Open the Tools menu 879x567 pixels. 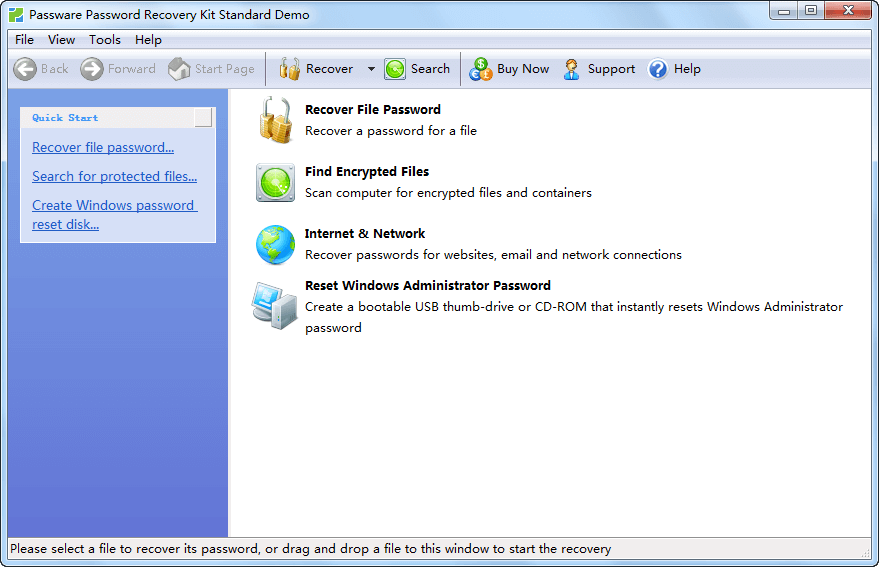point(105,40)
